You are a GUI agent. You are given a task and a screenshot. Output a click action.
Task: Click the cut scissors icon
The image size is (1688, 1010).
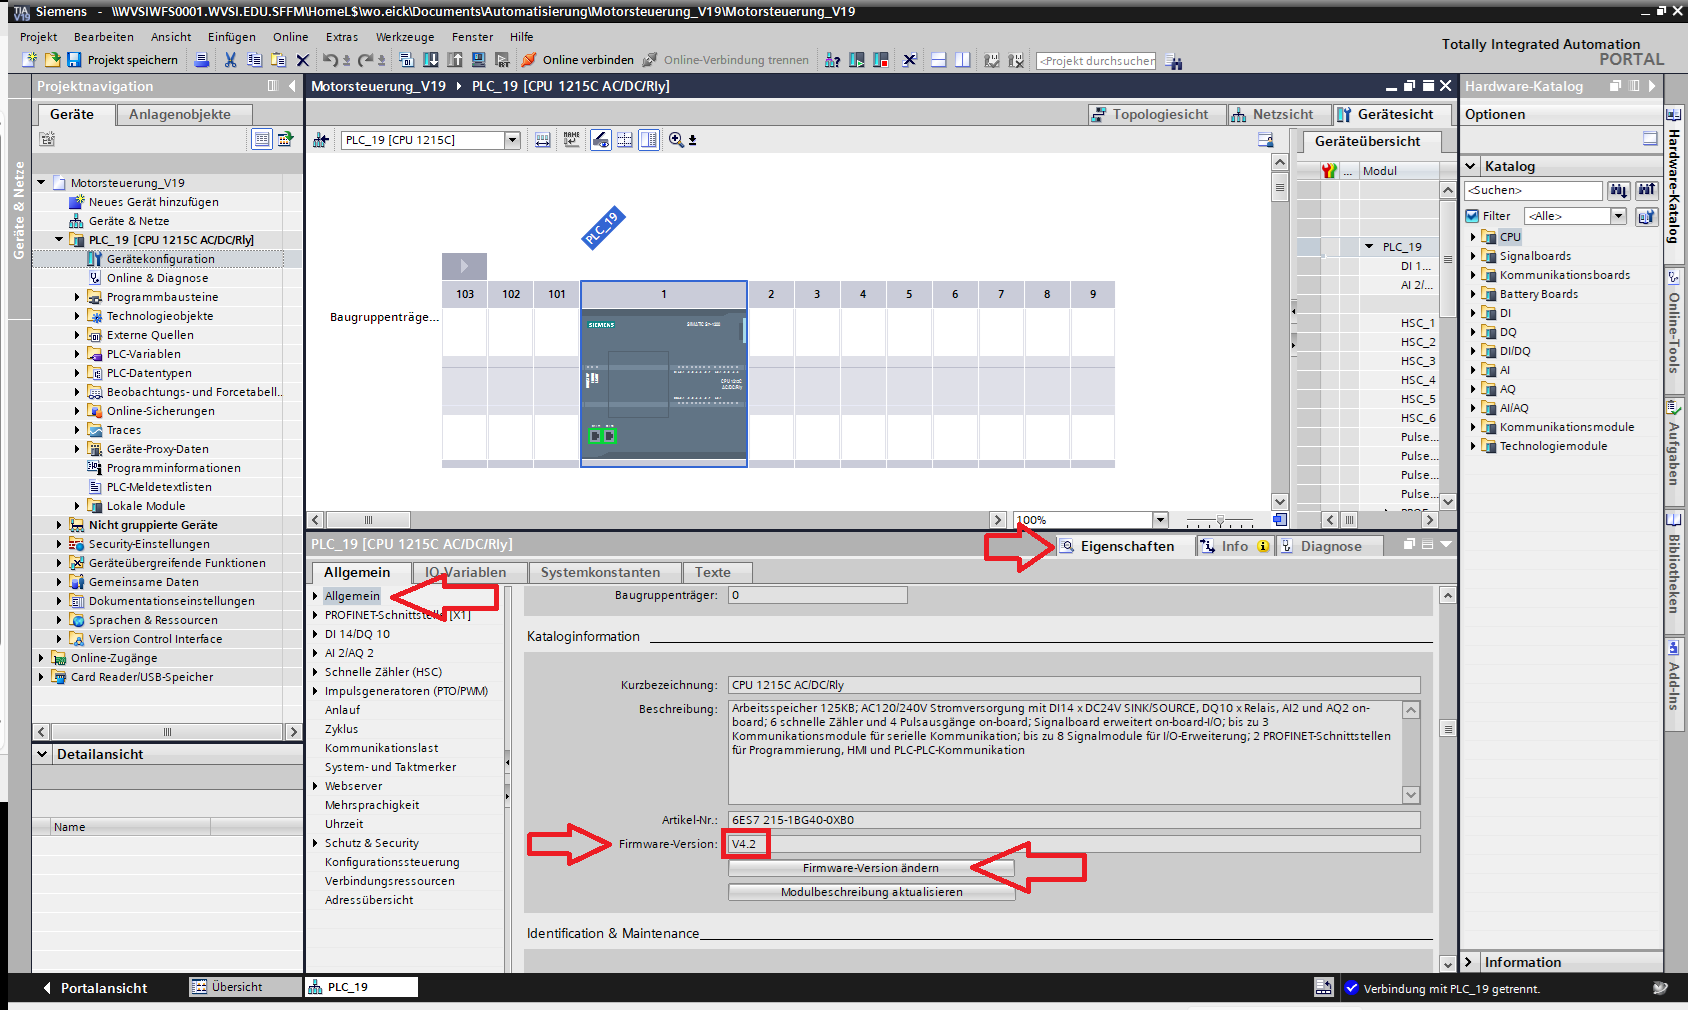(x=230, y=60)
